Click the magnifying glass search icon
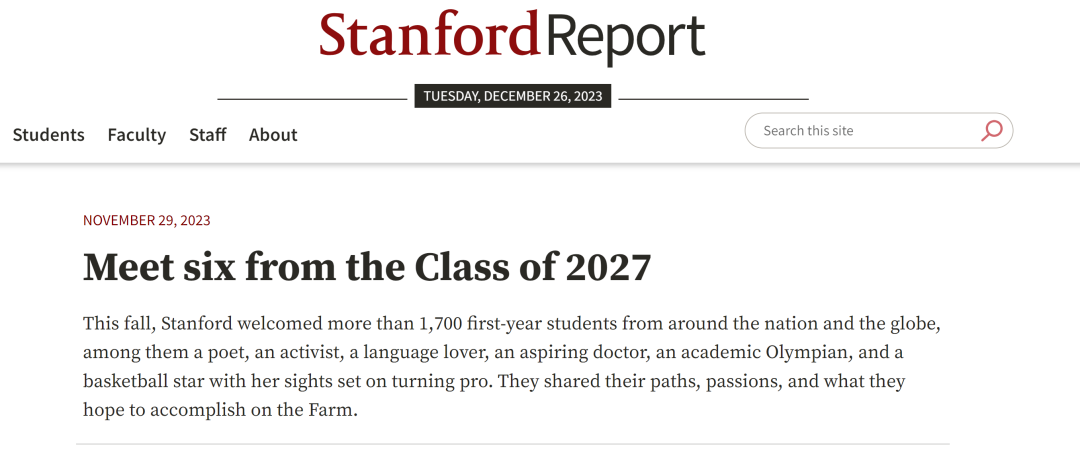Viewport: 1080px width, 450px height. pos(991,130)
